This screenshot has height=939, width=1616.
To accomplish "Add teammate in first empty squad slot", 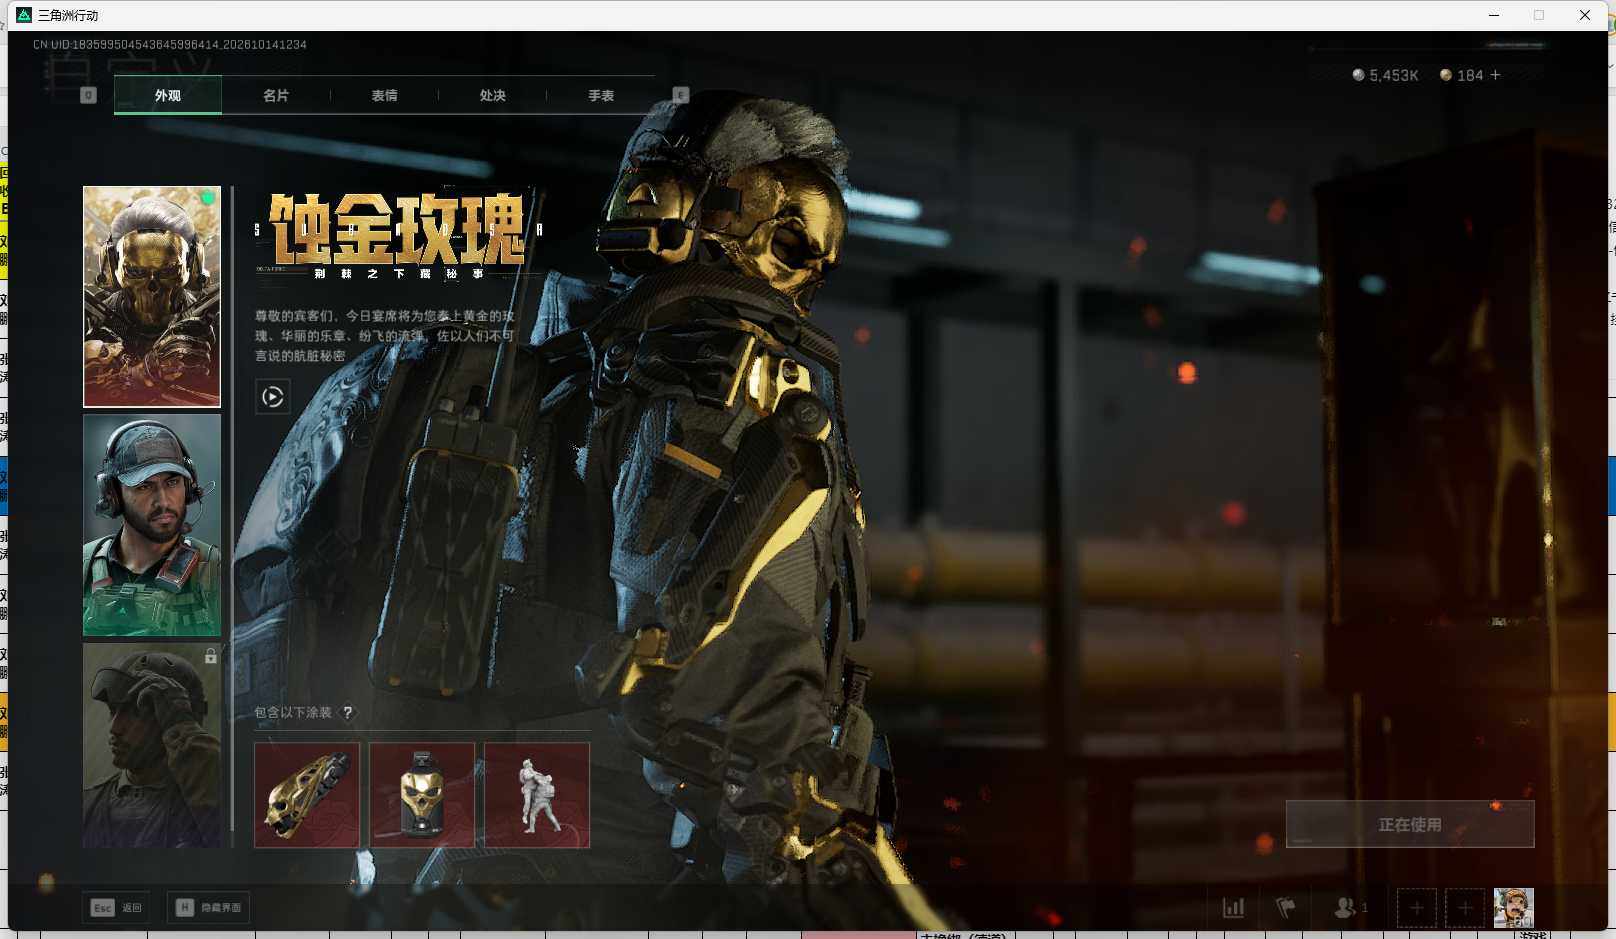I will [x=1417, y=908].
